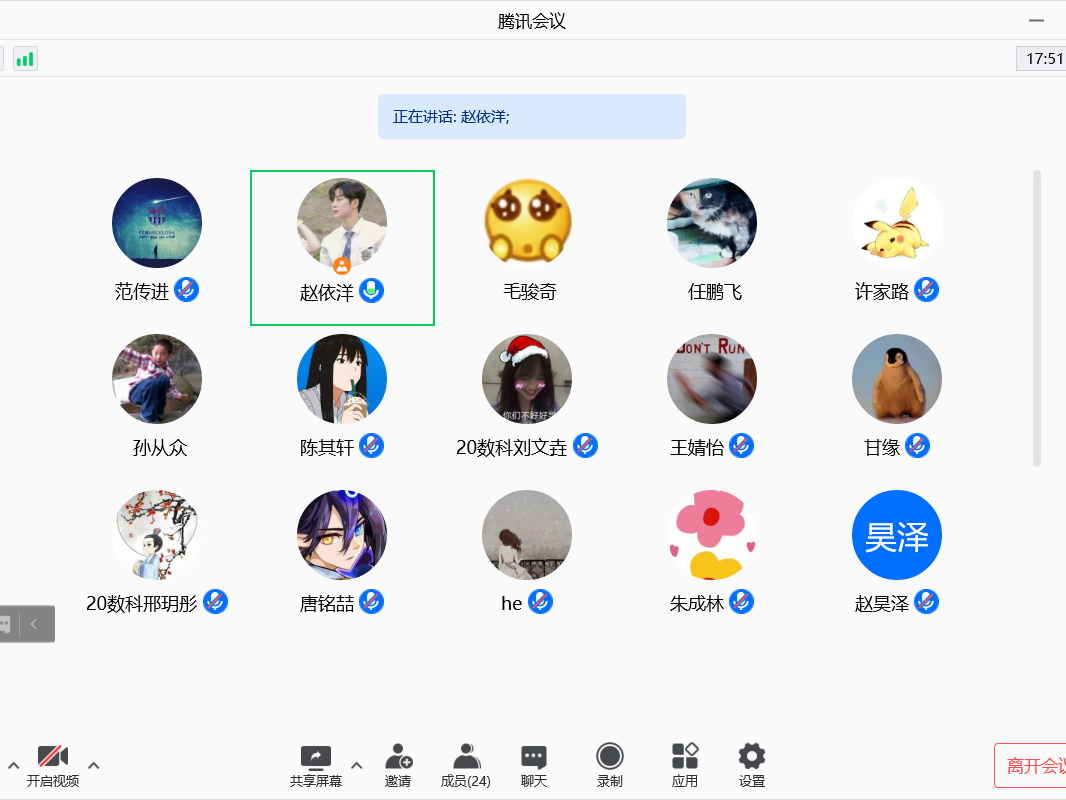
Task: Expand the arrow right of 开启视频
Action: coord(94,766)
